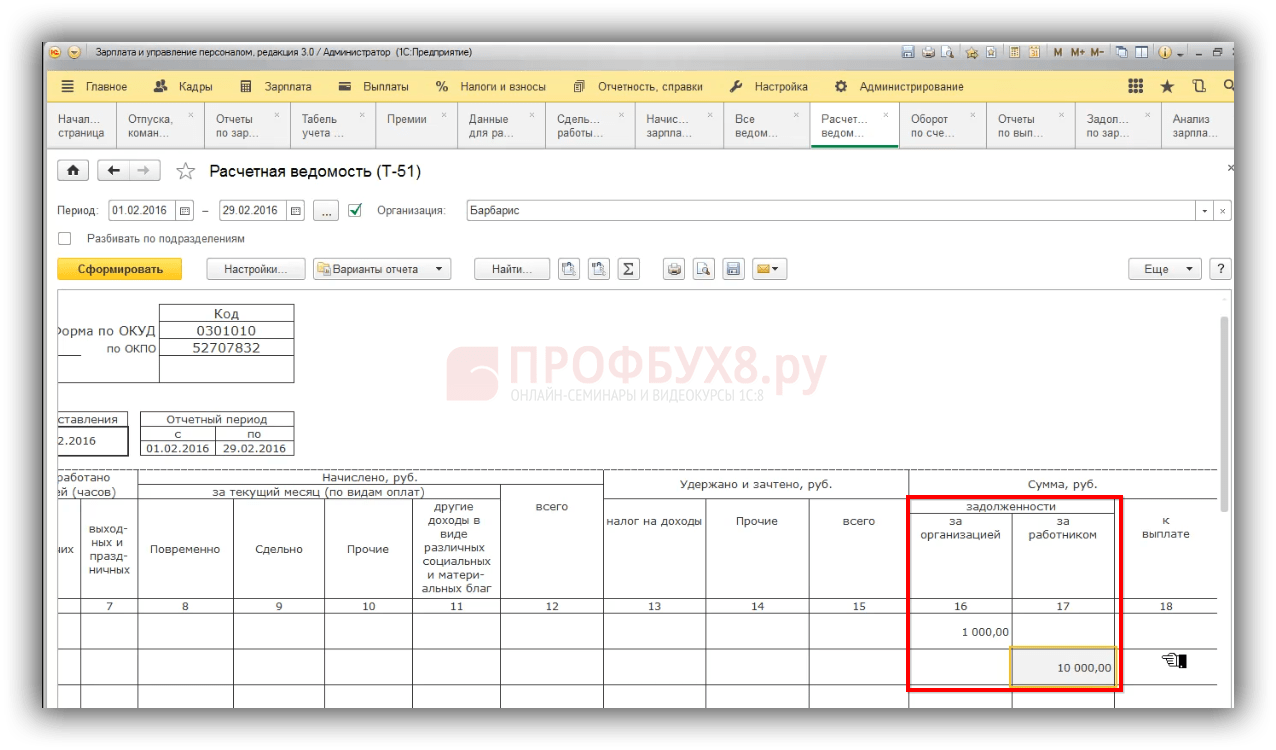
Task: Click the save icon in title bar
Action: click(908, 52)
